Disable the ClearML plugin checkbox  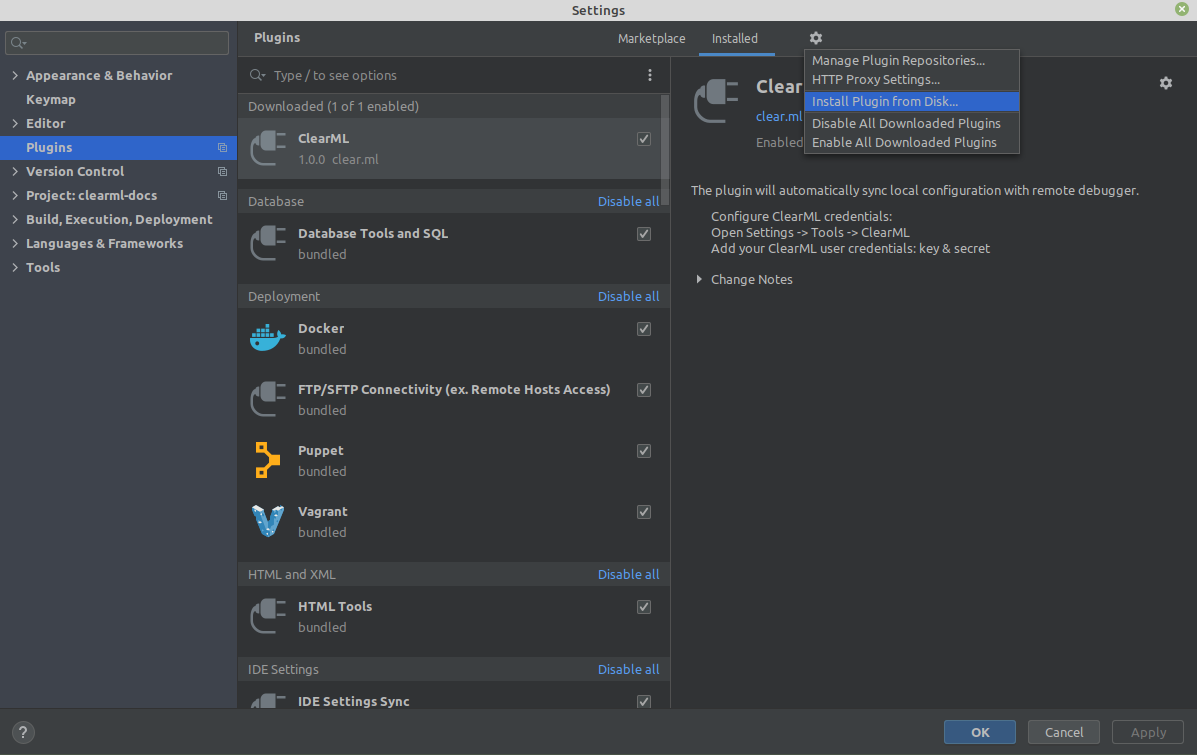[644, 139]
